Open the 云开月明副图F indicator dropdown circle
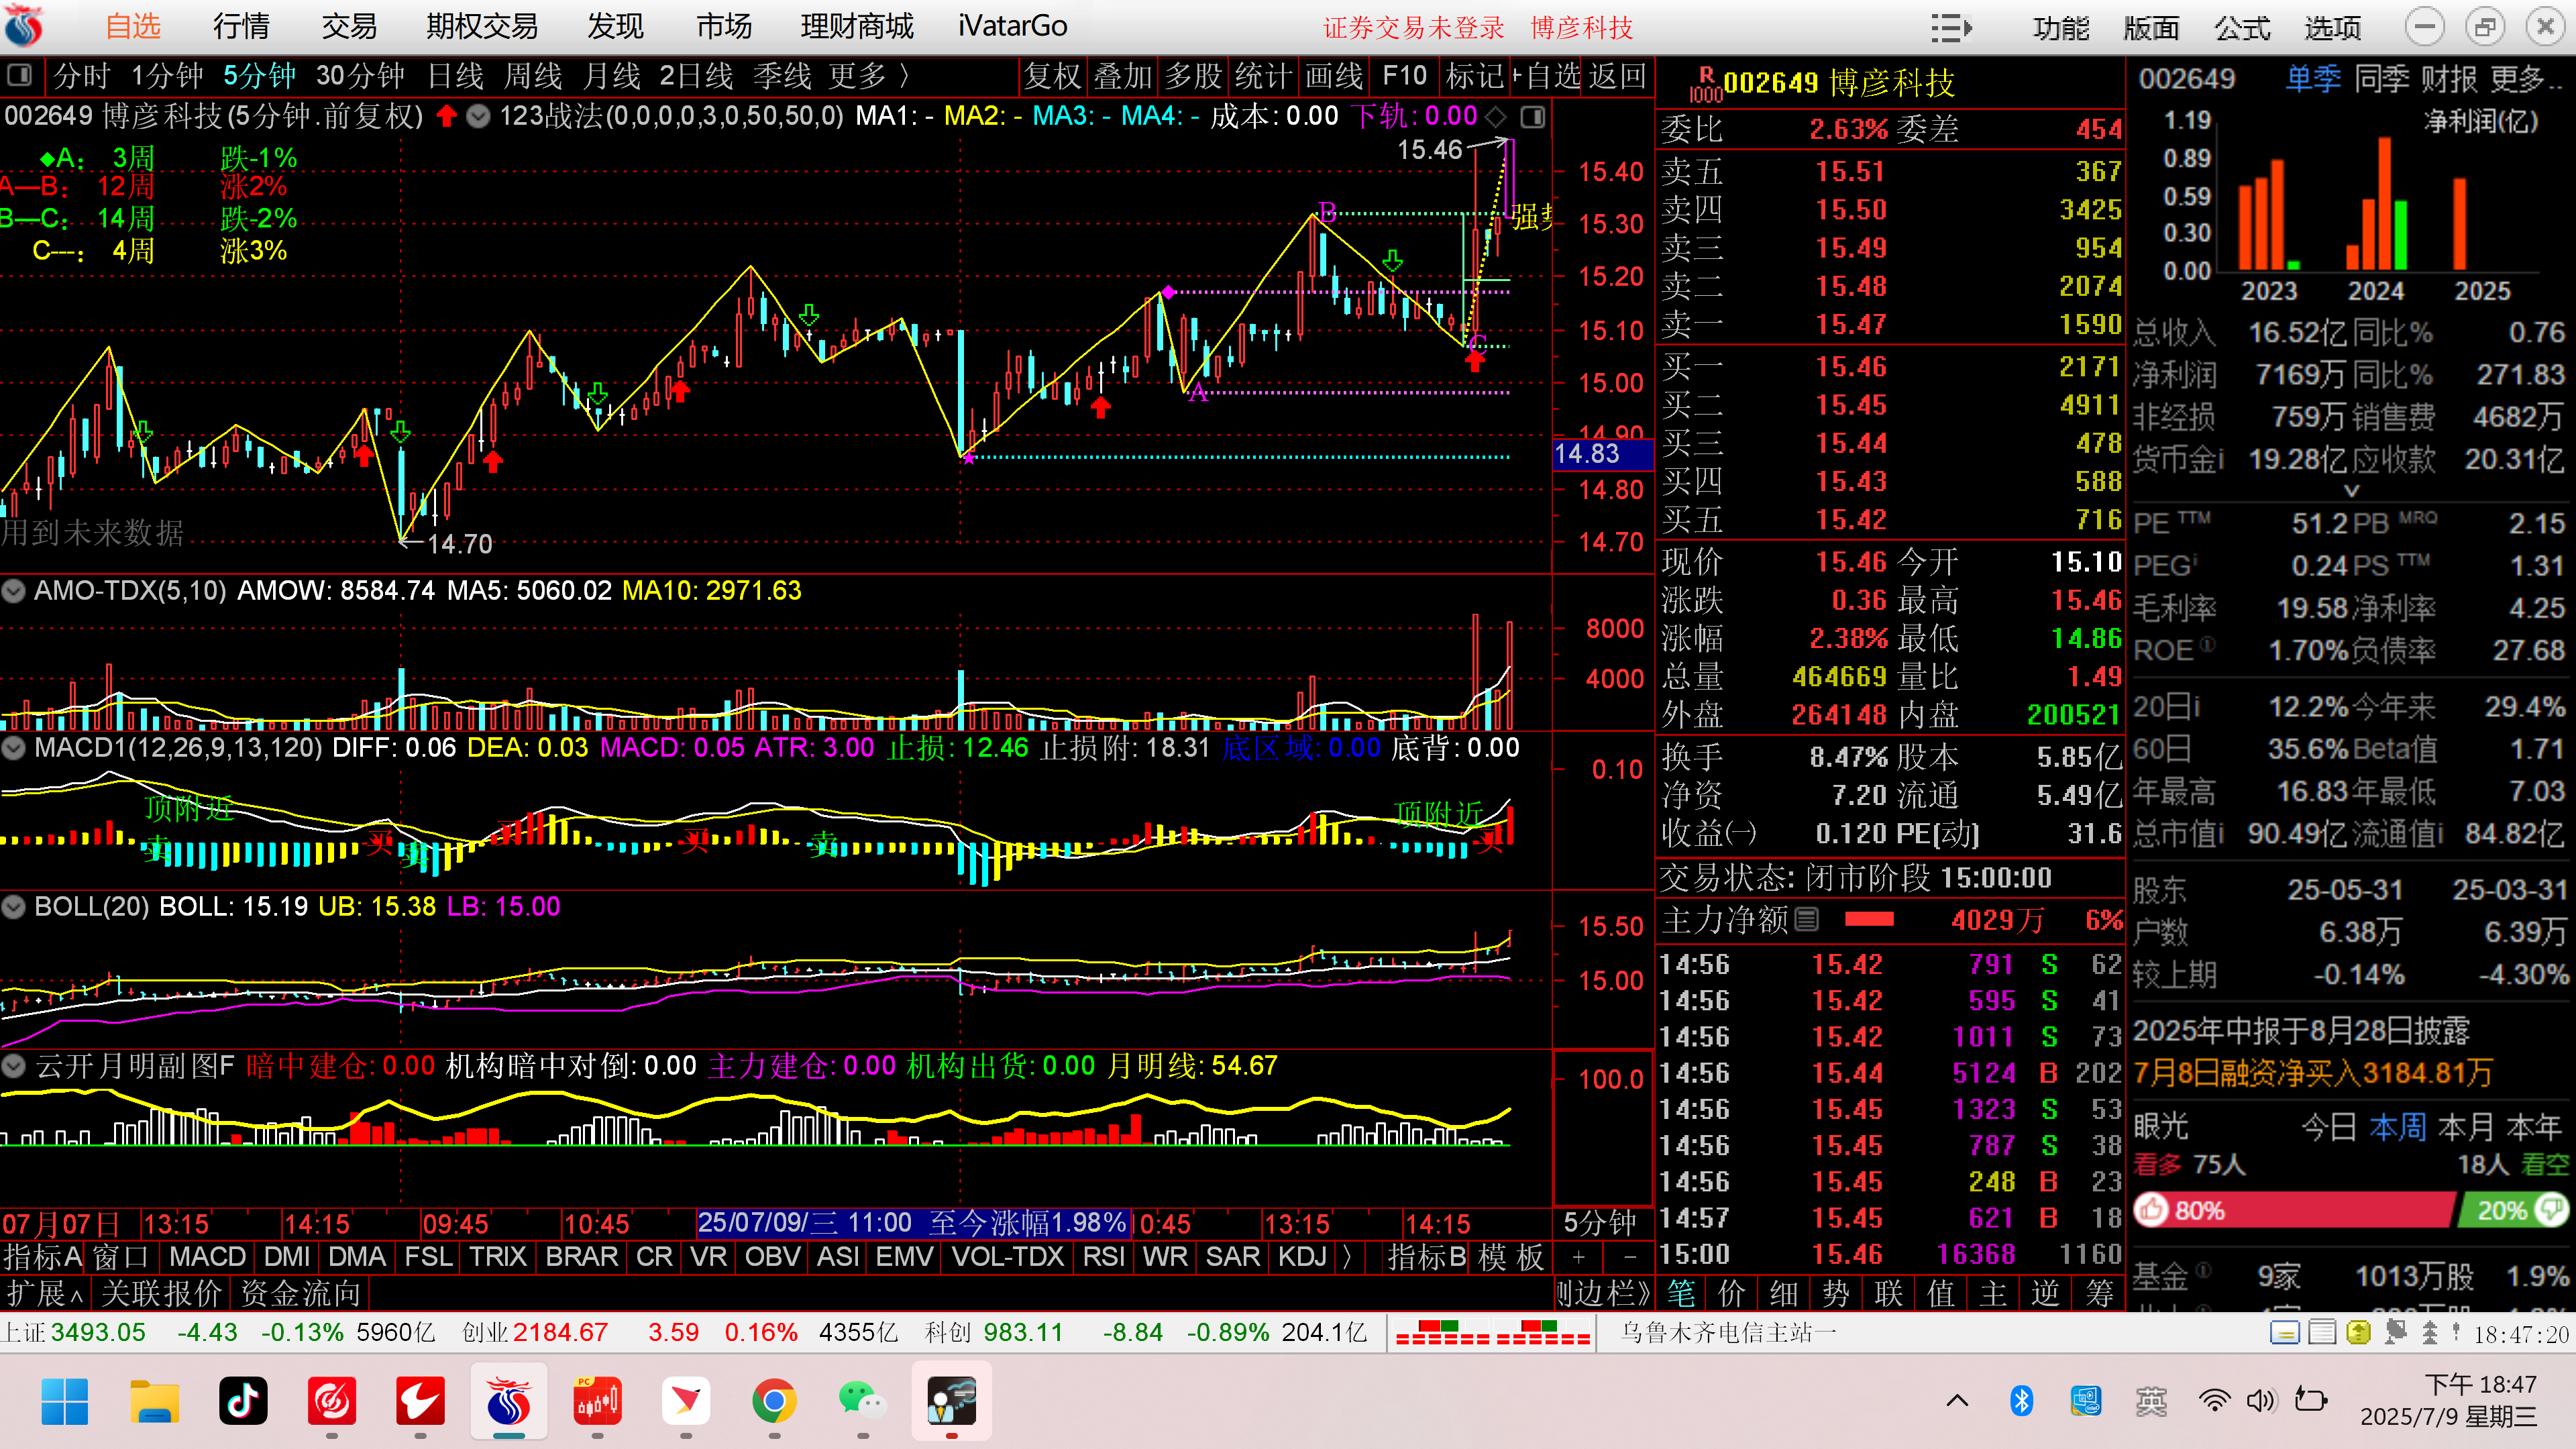Image resolution: width=2576 pixels, height=1449 pixels. (x=14, y=1065)
